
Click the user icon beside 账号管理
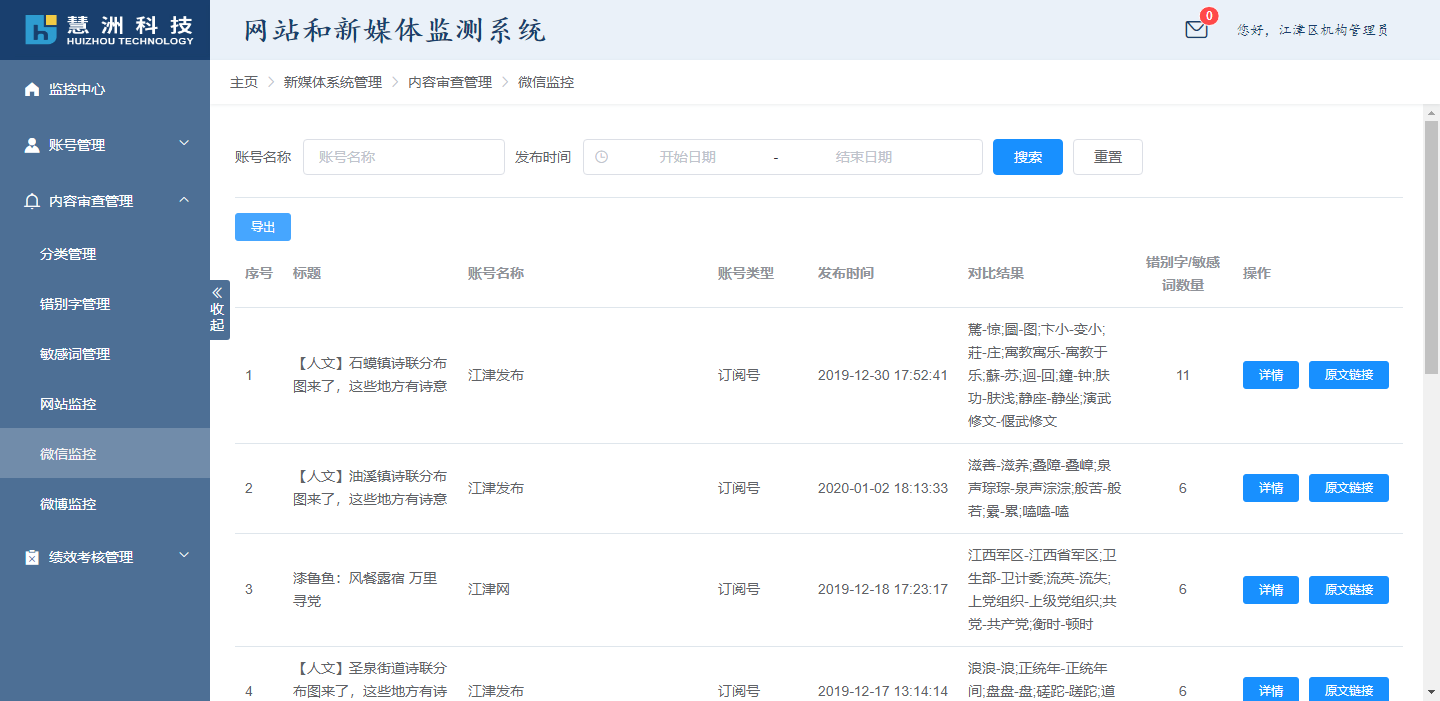point(32,146)
